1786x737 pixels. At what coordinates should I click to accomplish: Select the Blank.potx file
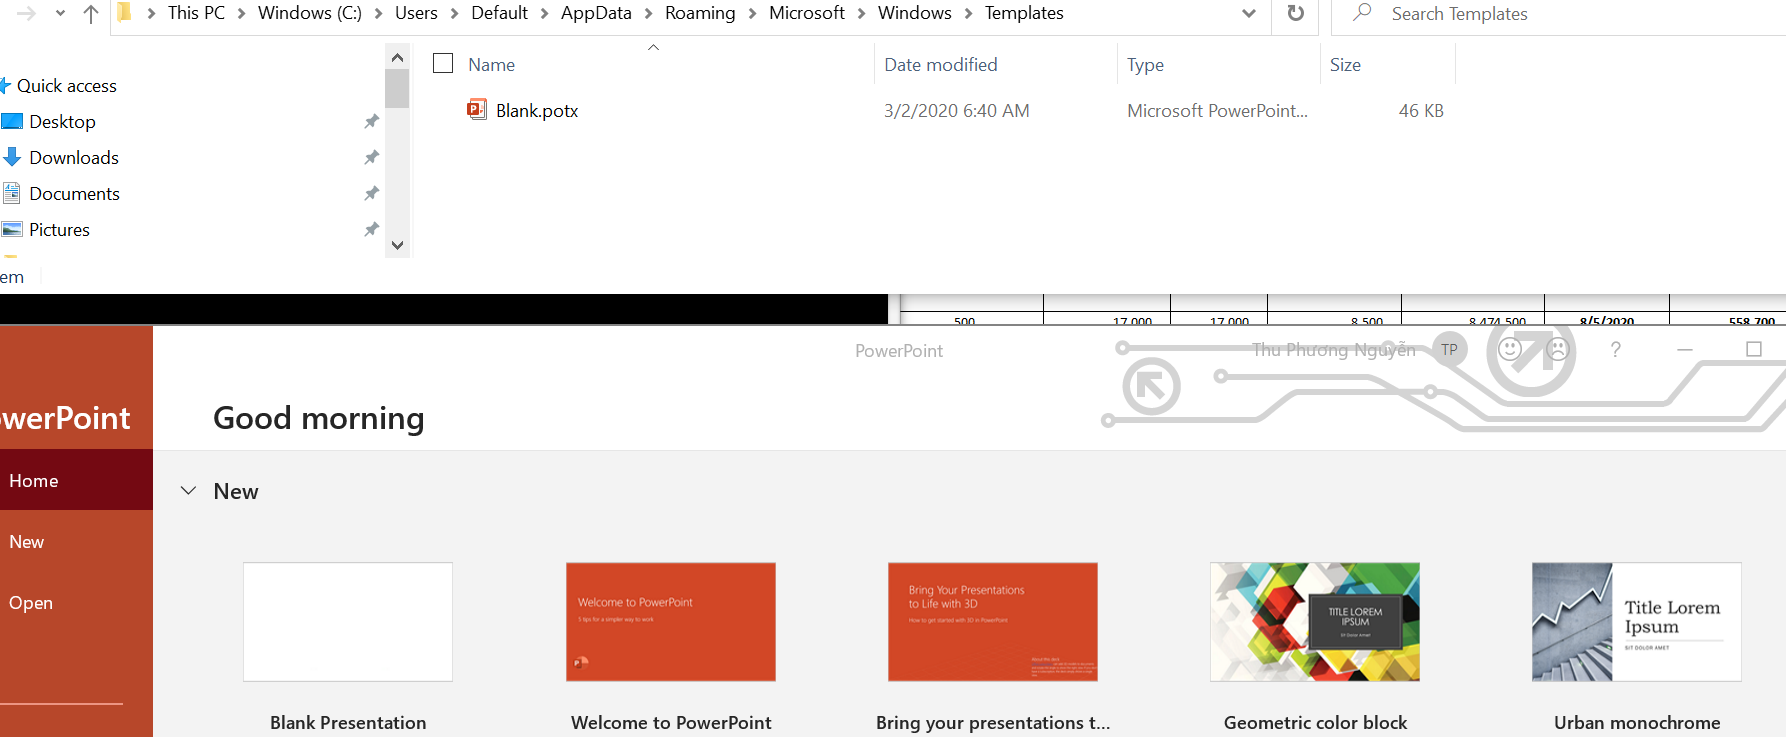click(x=537, y=111)
